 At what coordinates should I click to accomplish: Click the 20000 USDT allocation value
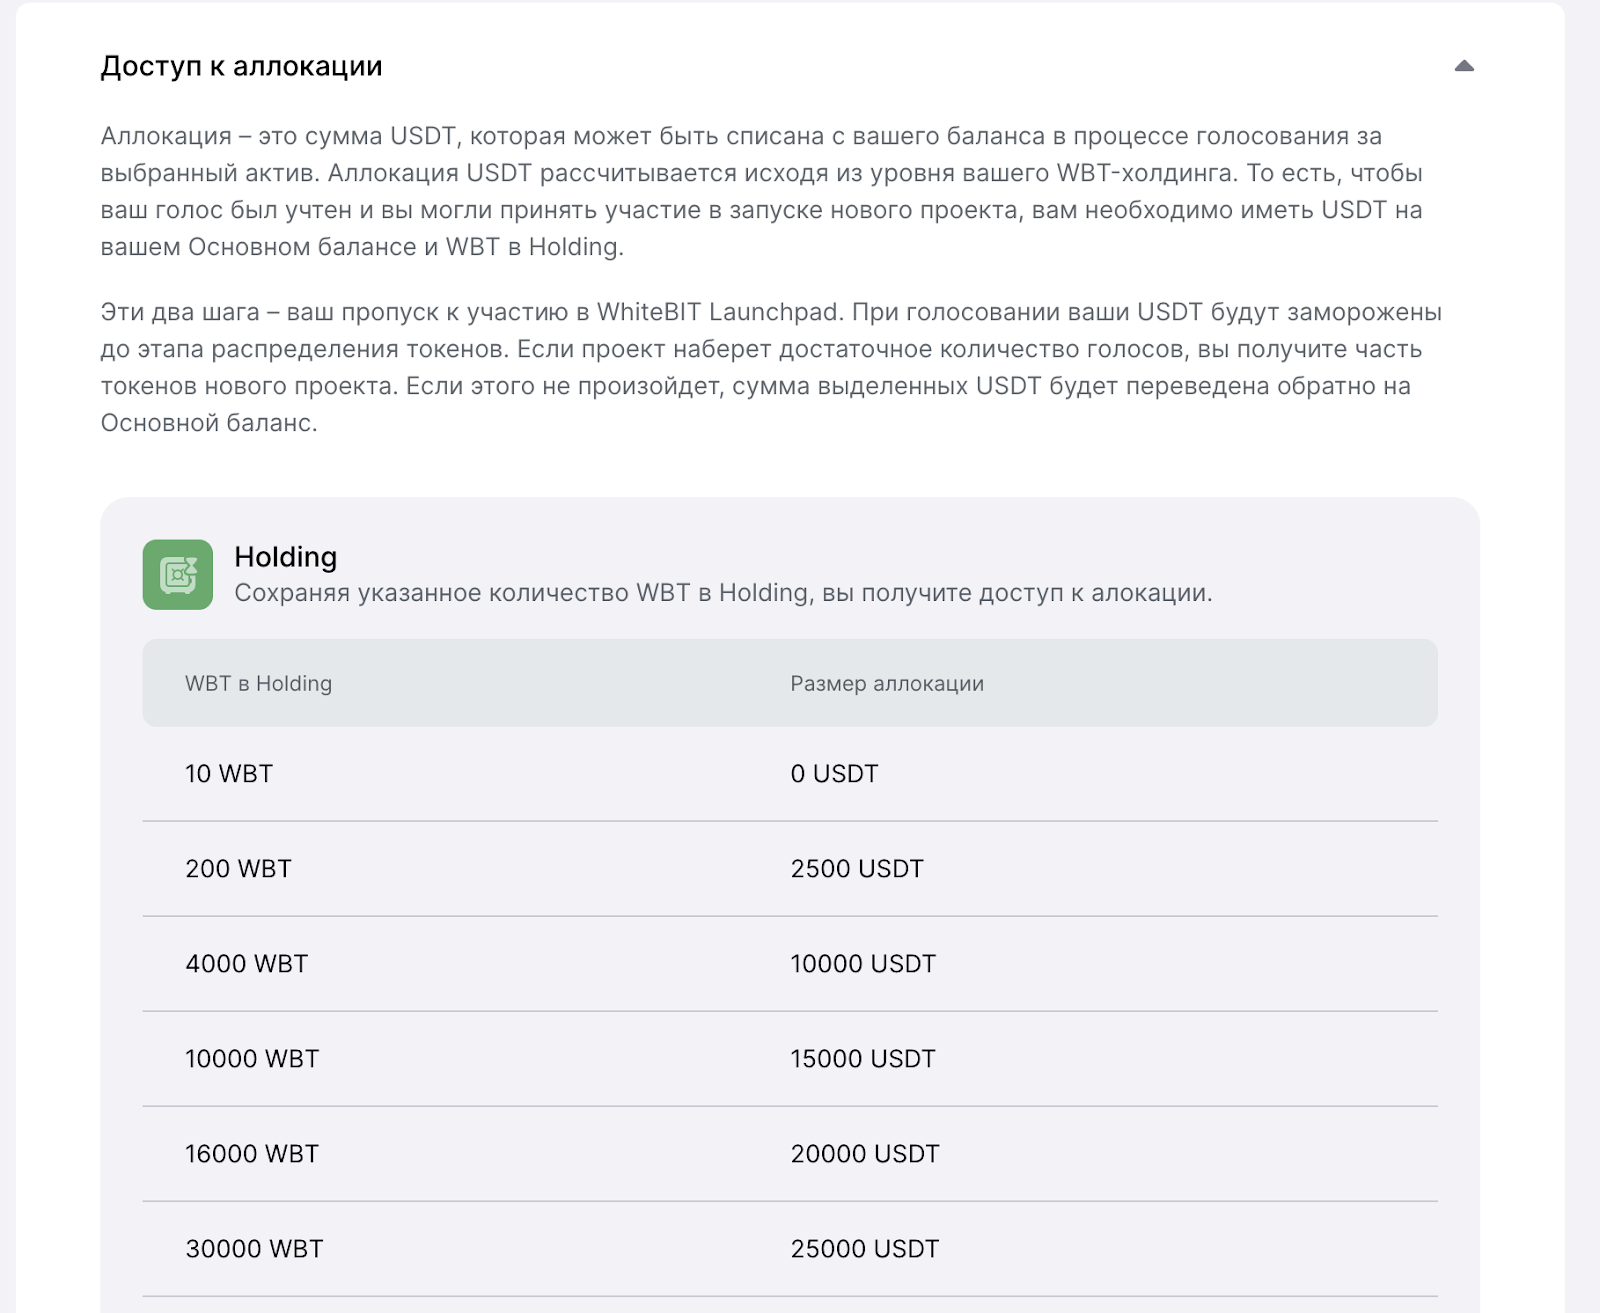point(865,1154)
